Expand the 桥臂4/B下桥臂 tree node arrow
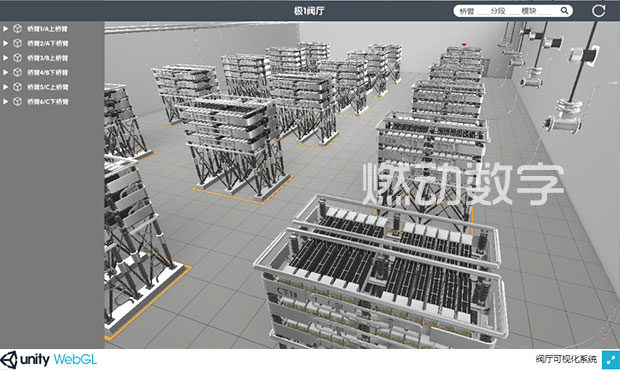Viewport: 620px width, 370px height. (x=6, y=72)
